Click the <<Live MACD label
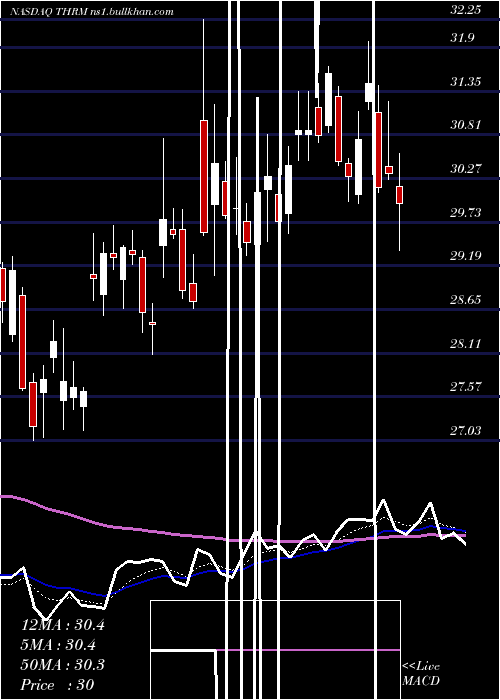The height and width of the screenshot is (700, 500). click(421, 674)
